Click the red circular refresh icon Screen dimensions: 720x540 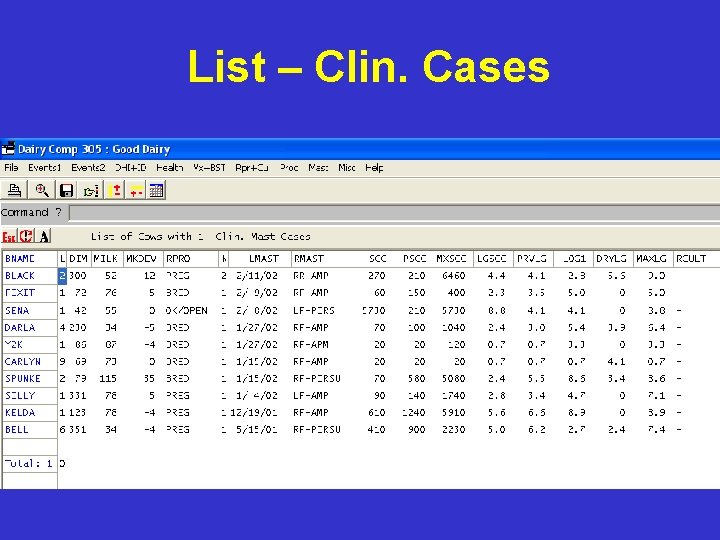pos(26,236)
